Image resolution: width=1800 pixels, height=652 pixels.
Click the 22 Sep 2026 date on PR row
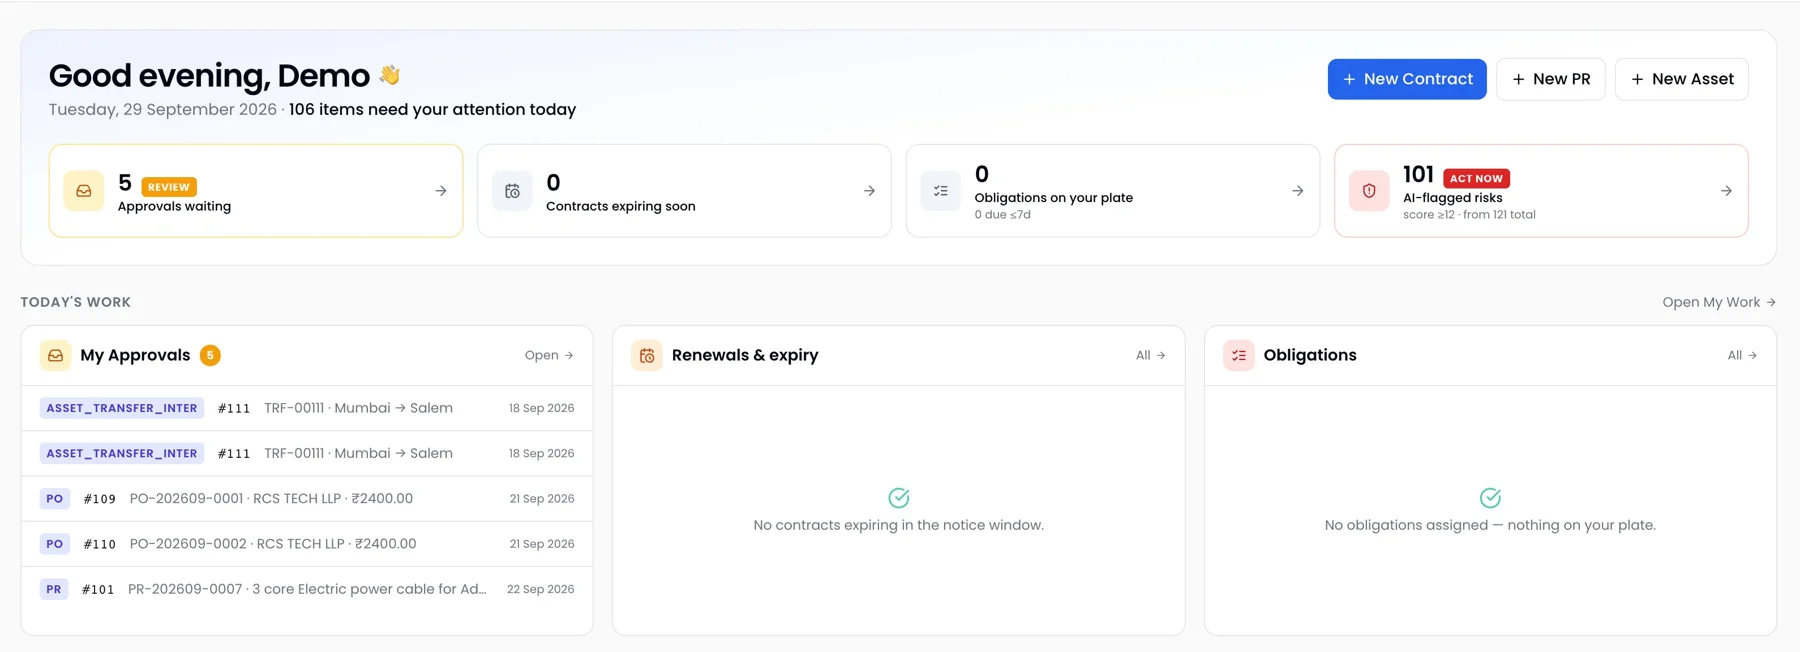pos(541,589)
